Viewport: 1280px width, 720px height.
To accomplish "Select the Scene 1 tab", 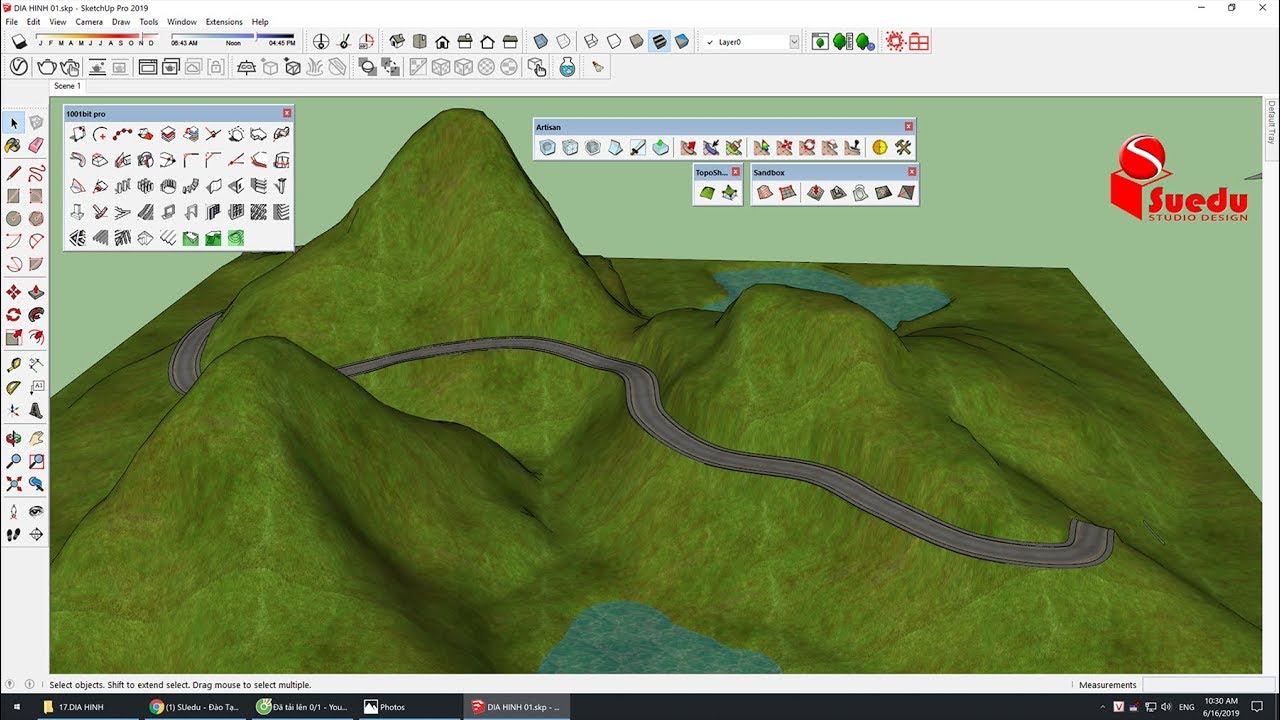I will point(67,86).
